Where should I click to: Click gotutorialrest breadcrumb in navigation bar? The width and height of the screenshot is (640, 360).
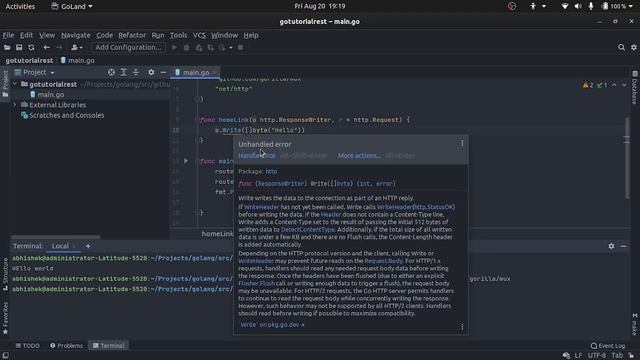tap(29, 60)
